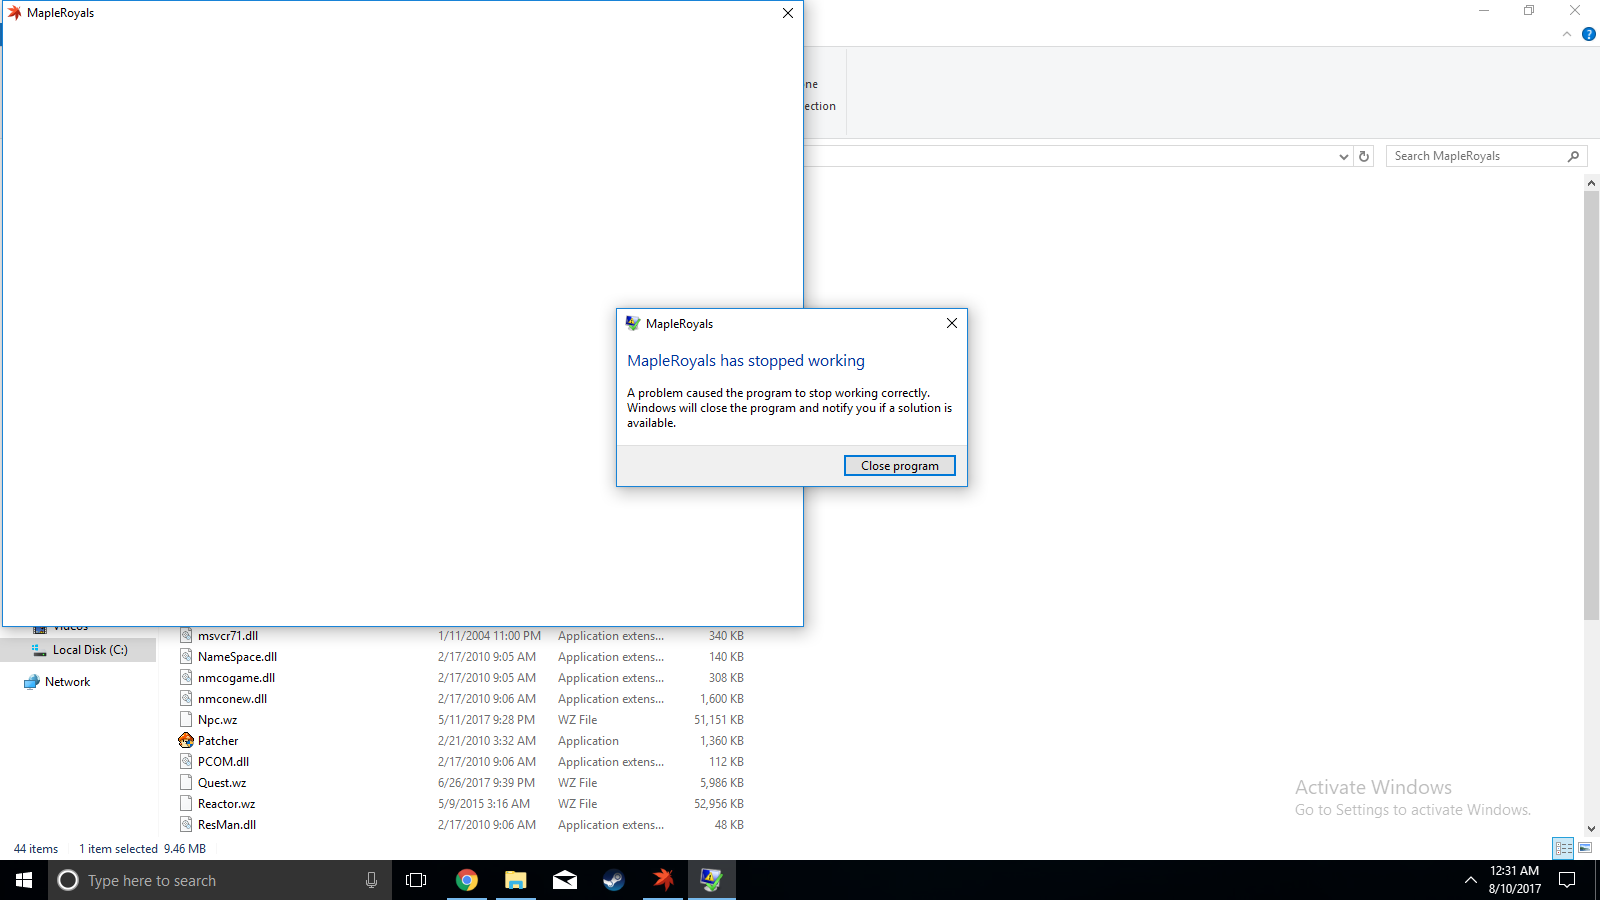Click the taskbar microphone icon
1600x900 pixels.
pyautogui.click(x=371, y=880)
